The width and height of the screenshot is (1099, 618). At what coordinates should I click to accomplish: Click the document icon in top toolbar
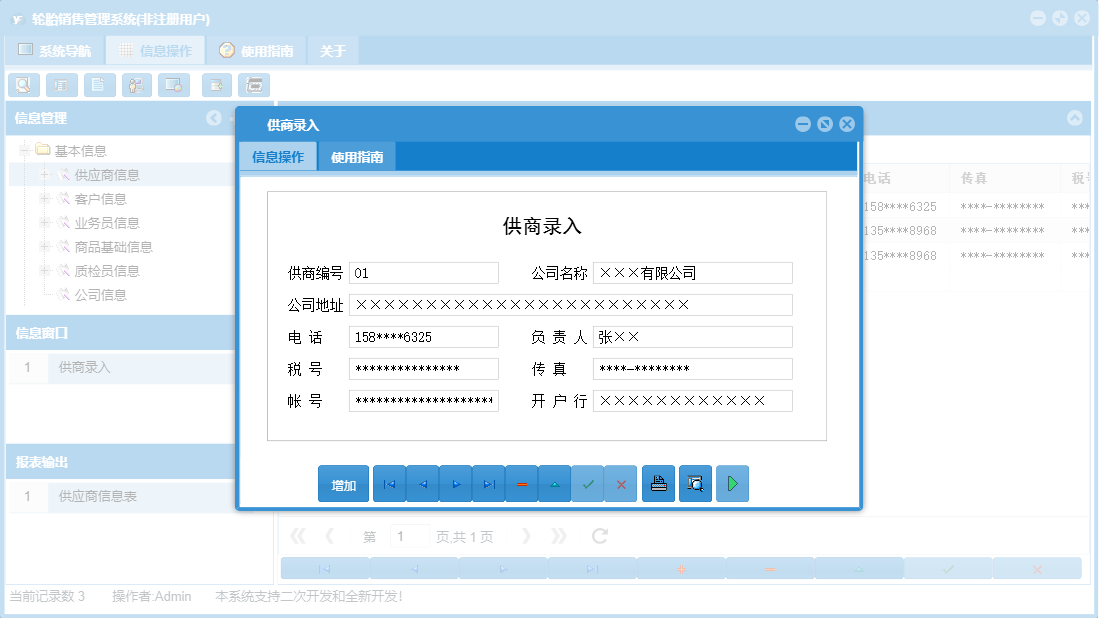point(99,85)
